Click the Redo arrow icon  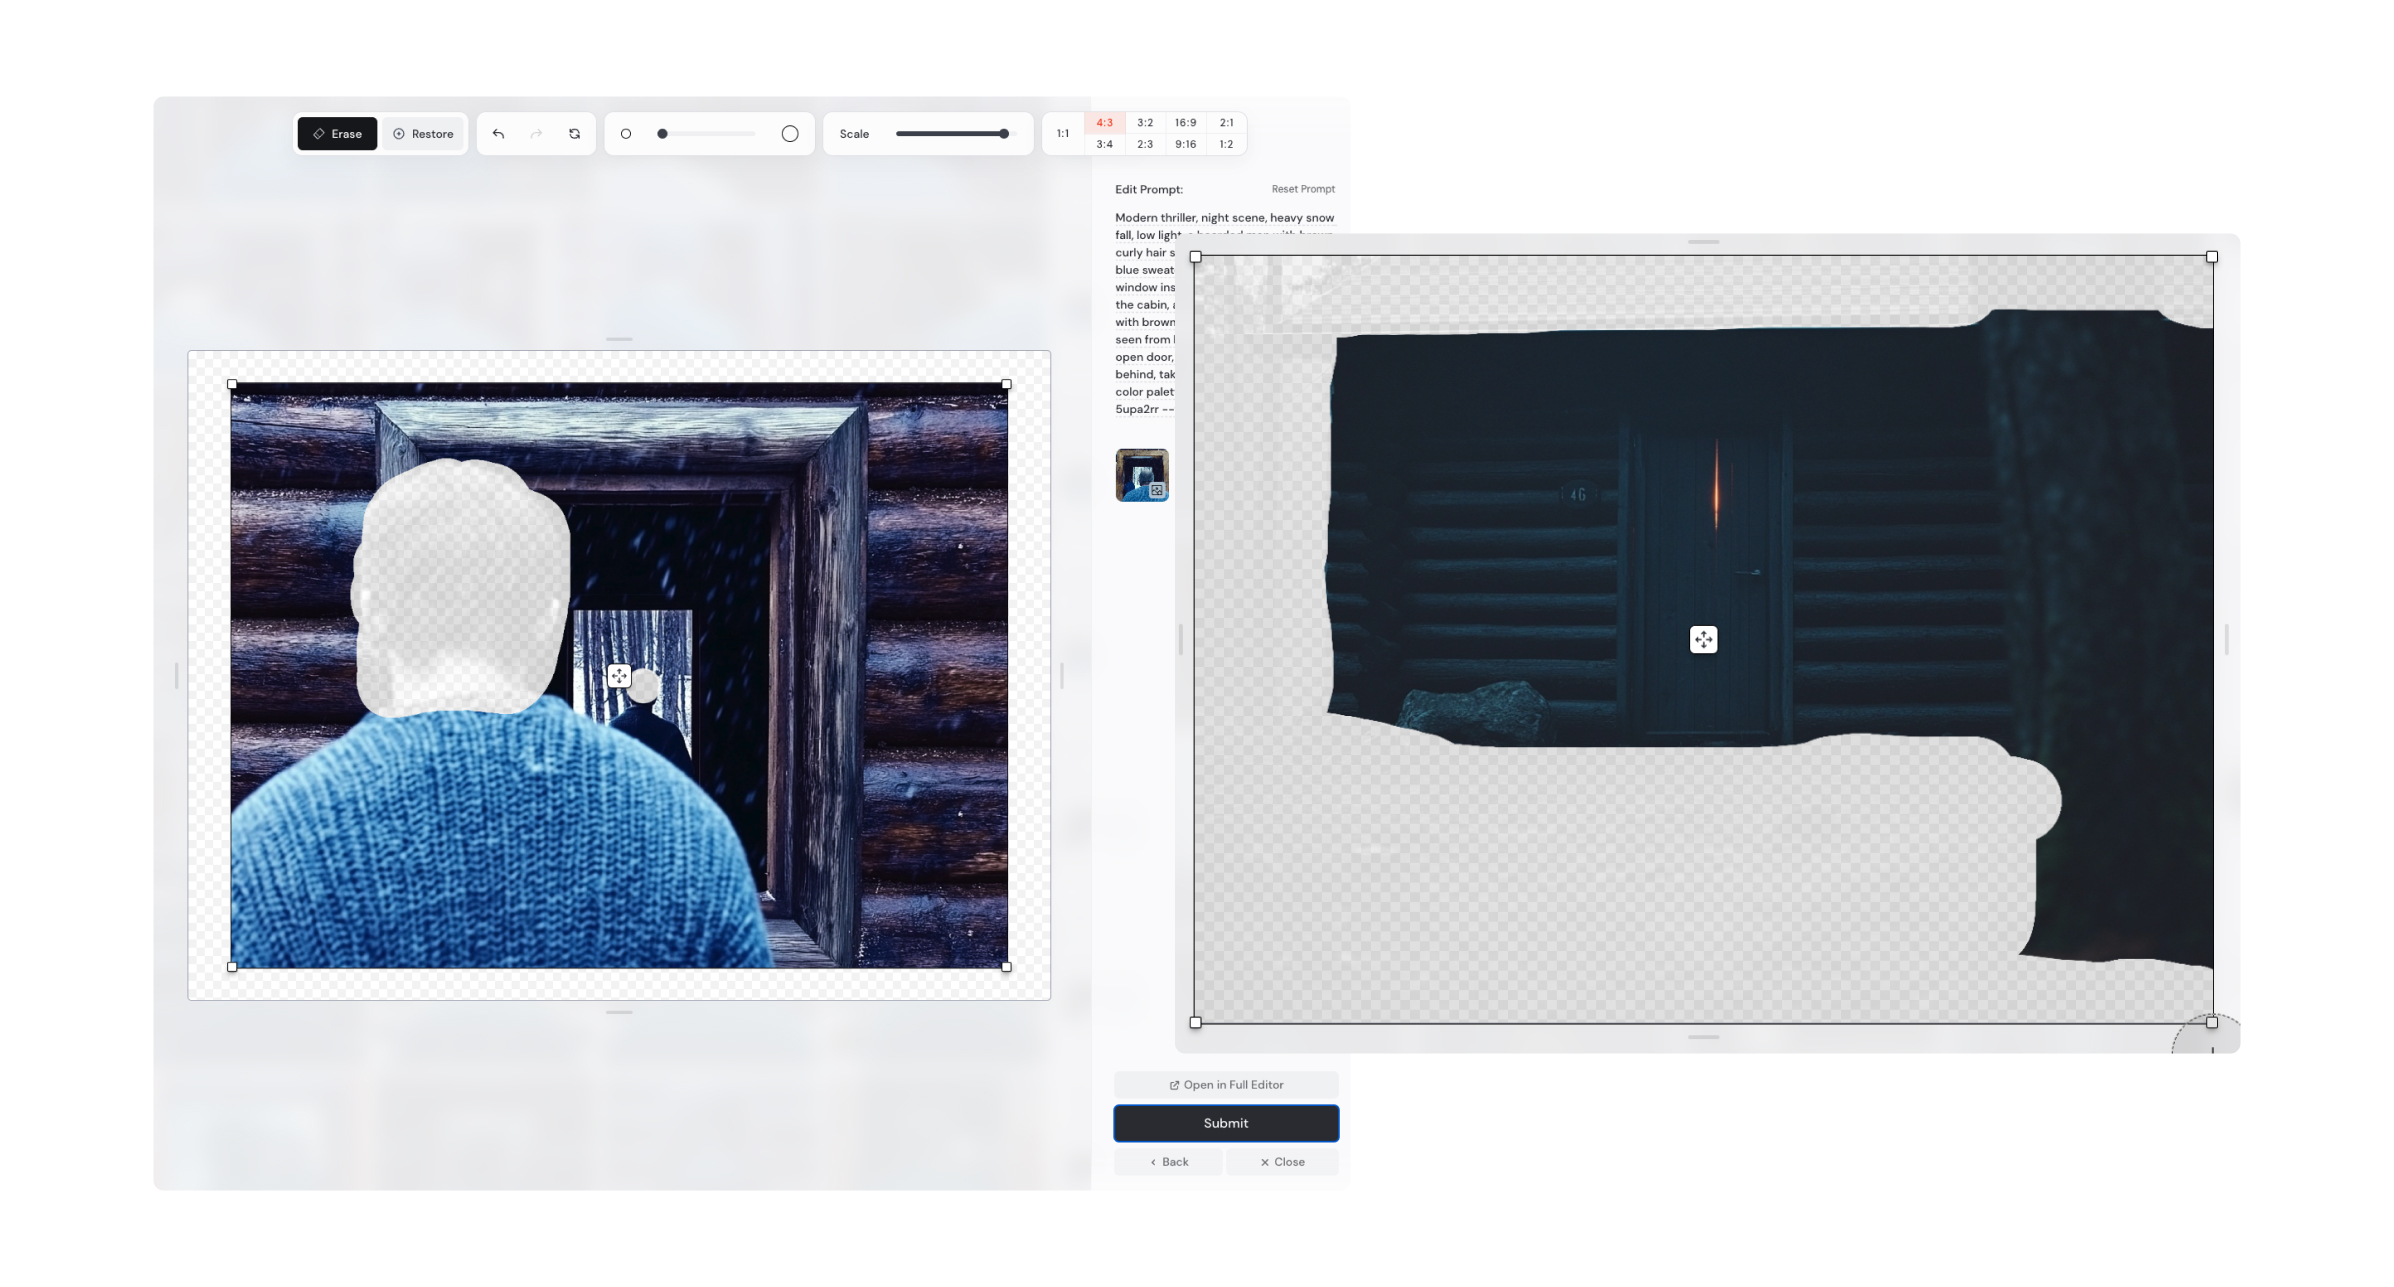pyautogui.click(x=536, y=133)
